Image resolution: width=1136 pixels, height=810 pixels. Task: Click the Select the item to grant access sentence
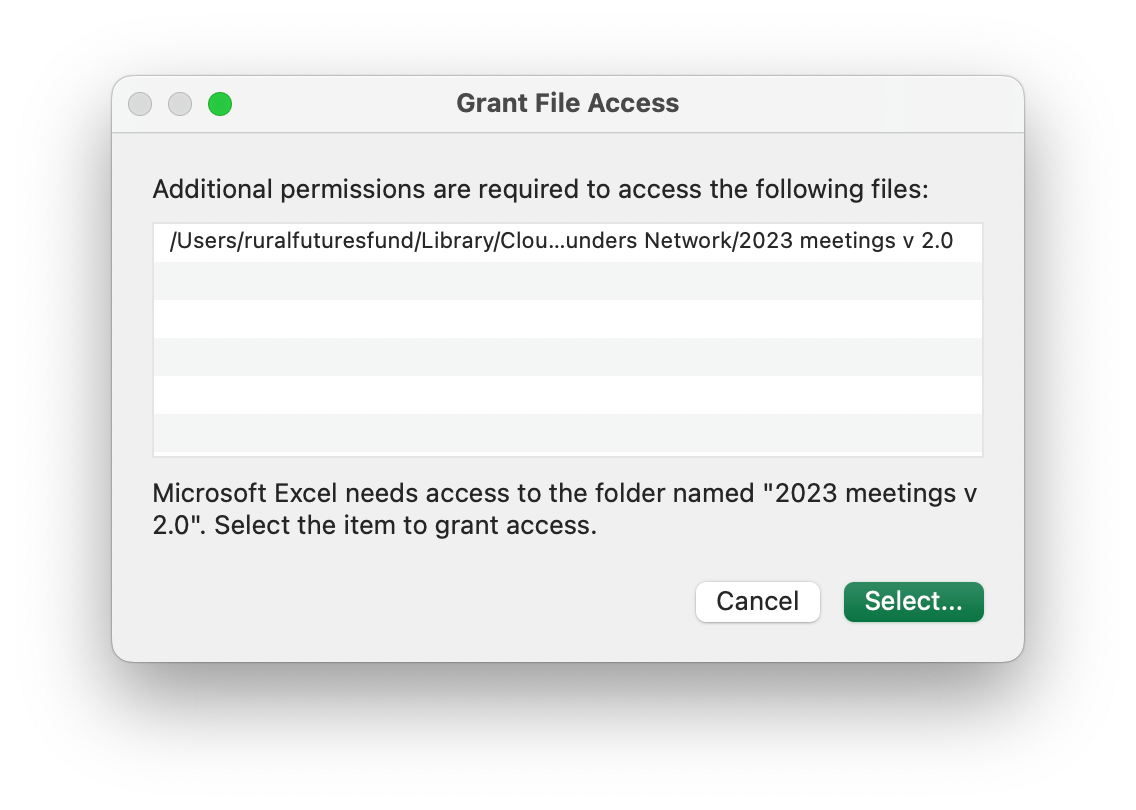coord(405,526)
